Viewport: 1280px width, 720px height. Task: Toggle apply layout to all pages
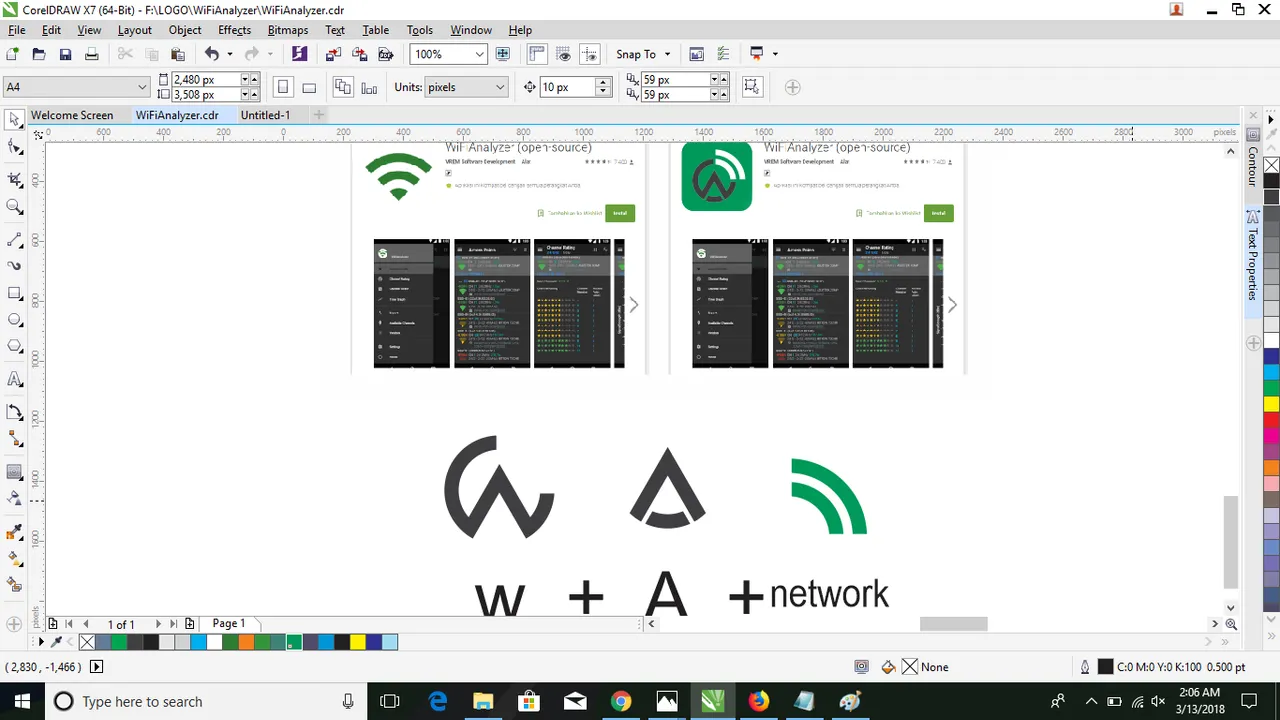(x=343, y=87)
